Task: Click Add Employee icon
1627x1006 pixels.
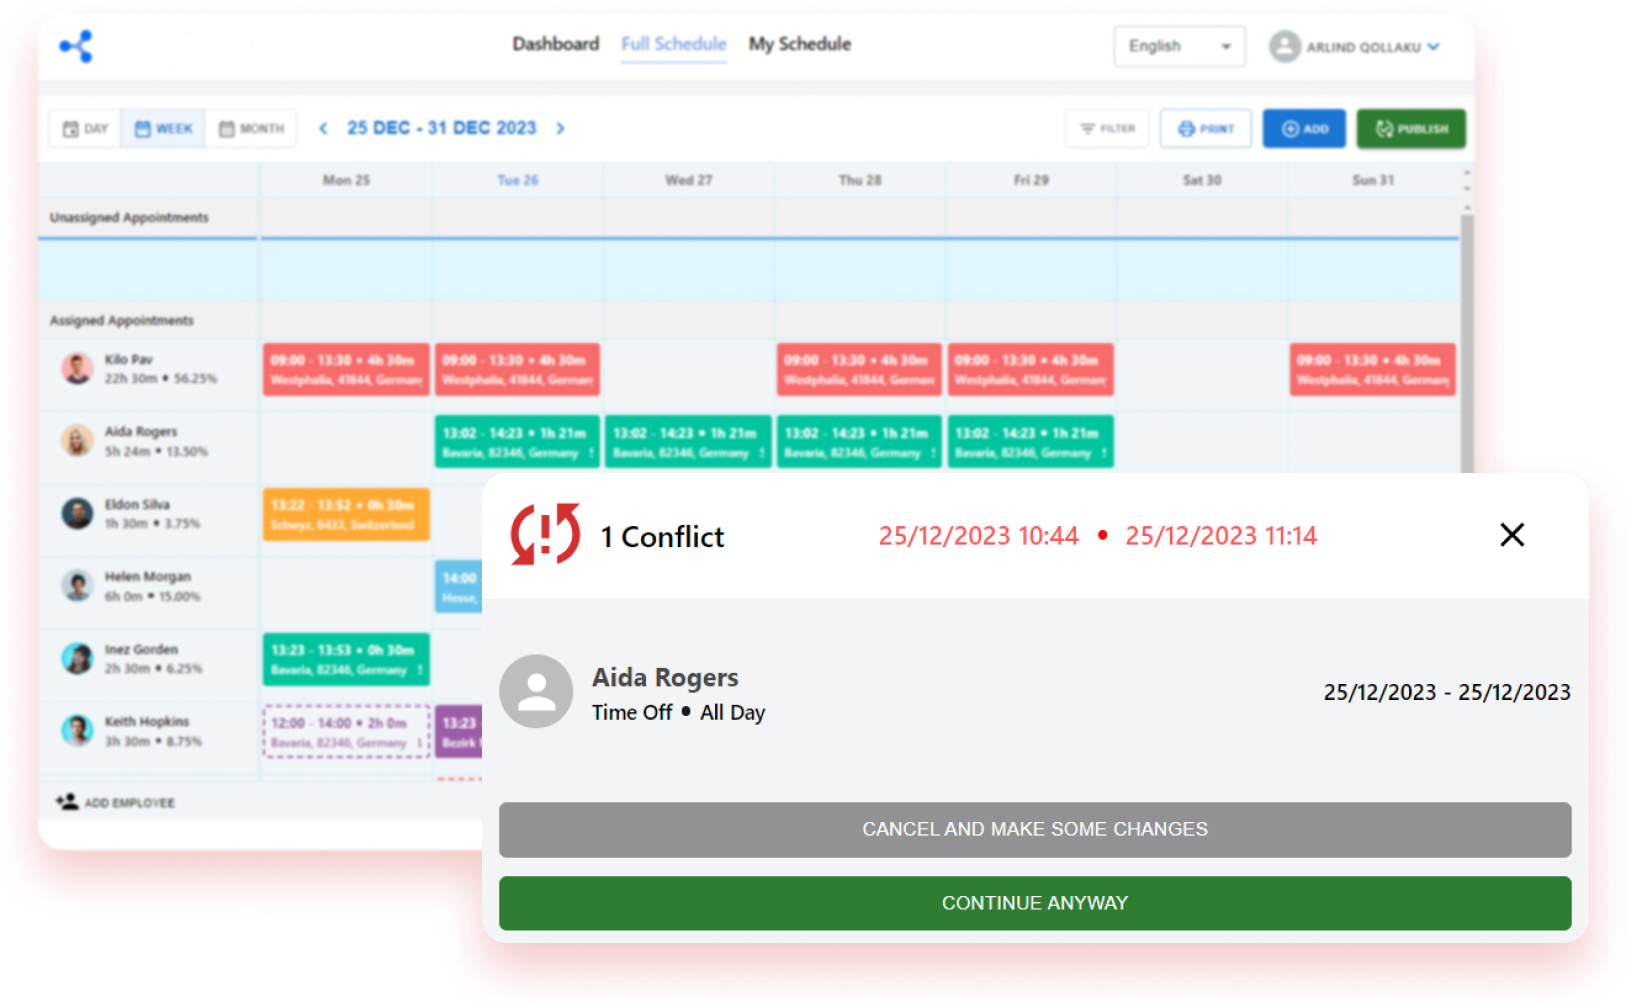Action: click(x=68, y=802)
